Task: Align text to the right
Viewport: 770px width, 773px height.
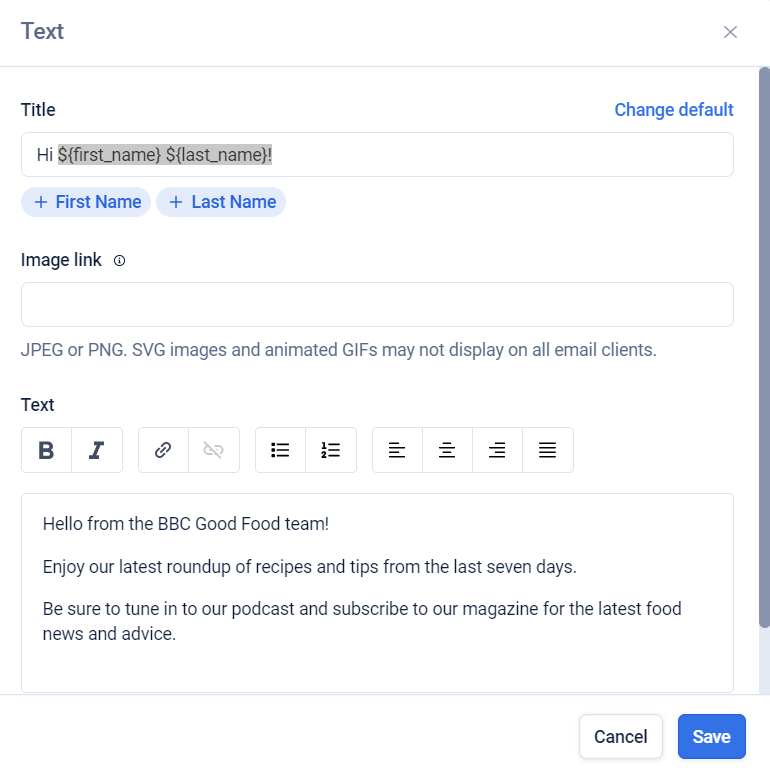Action: pos(497,450)
